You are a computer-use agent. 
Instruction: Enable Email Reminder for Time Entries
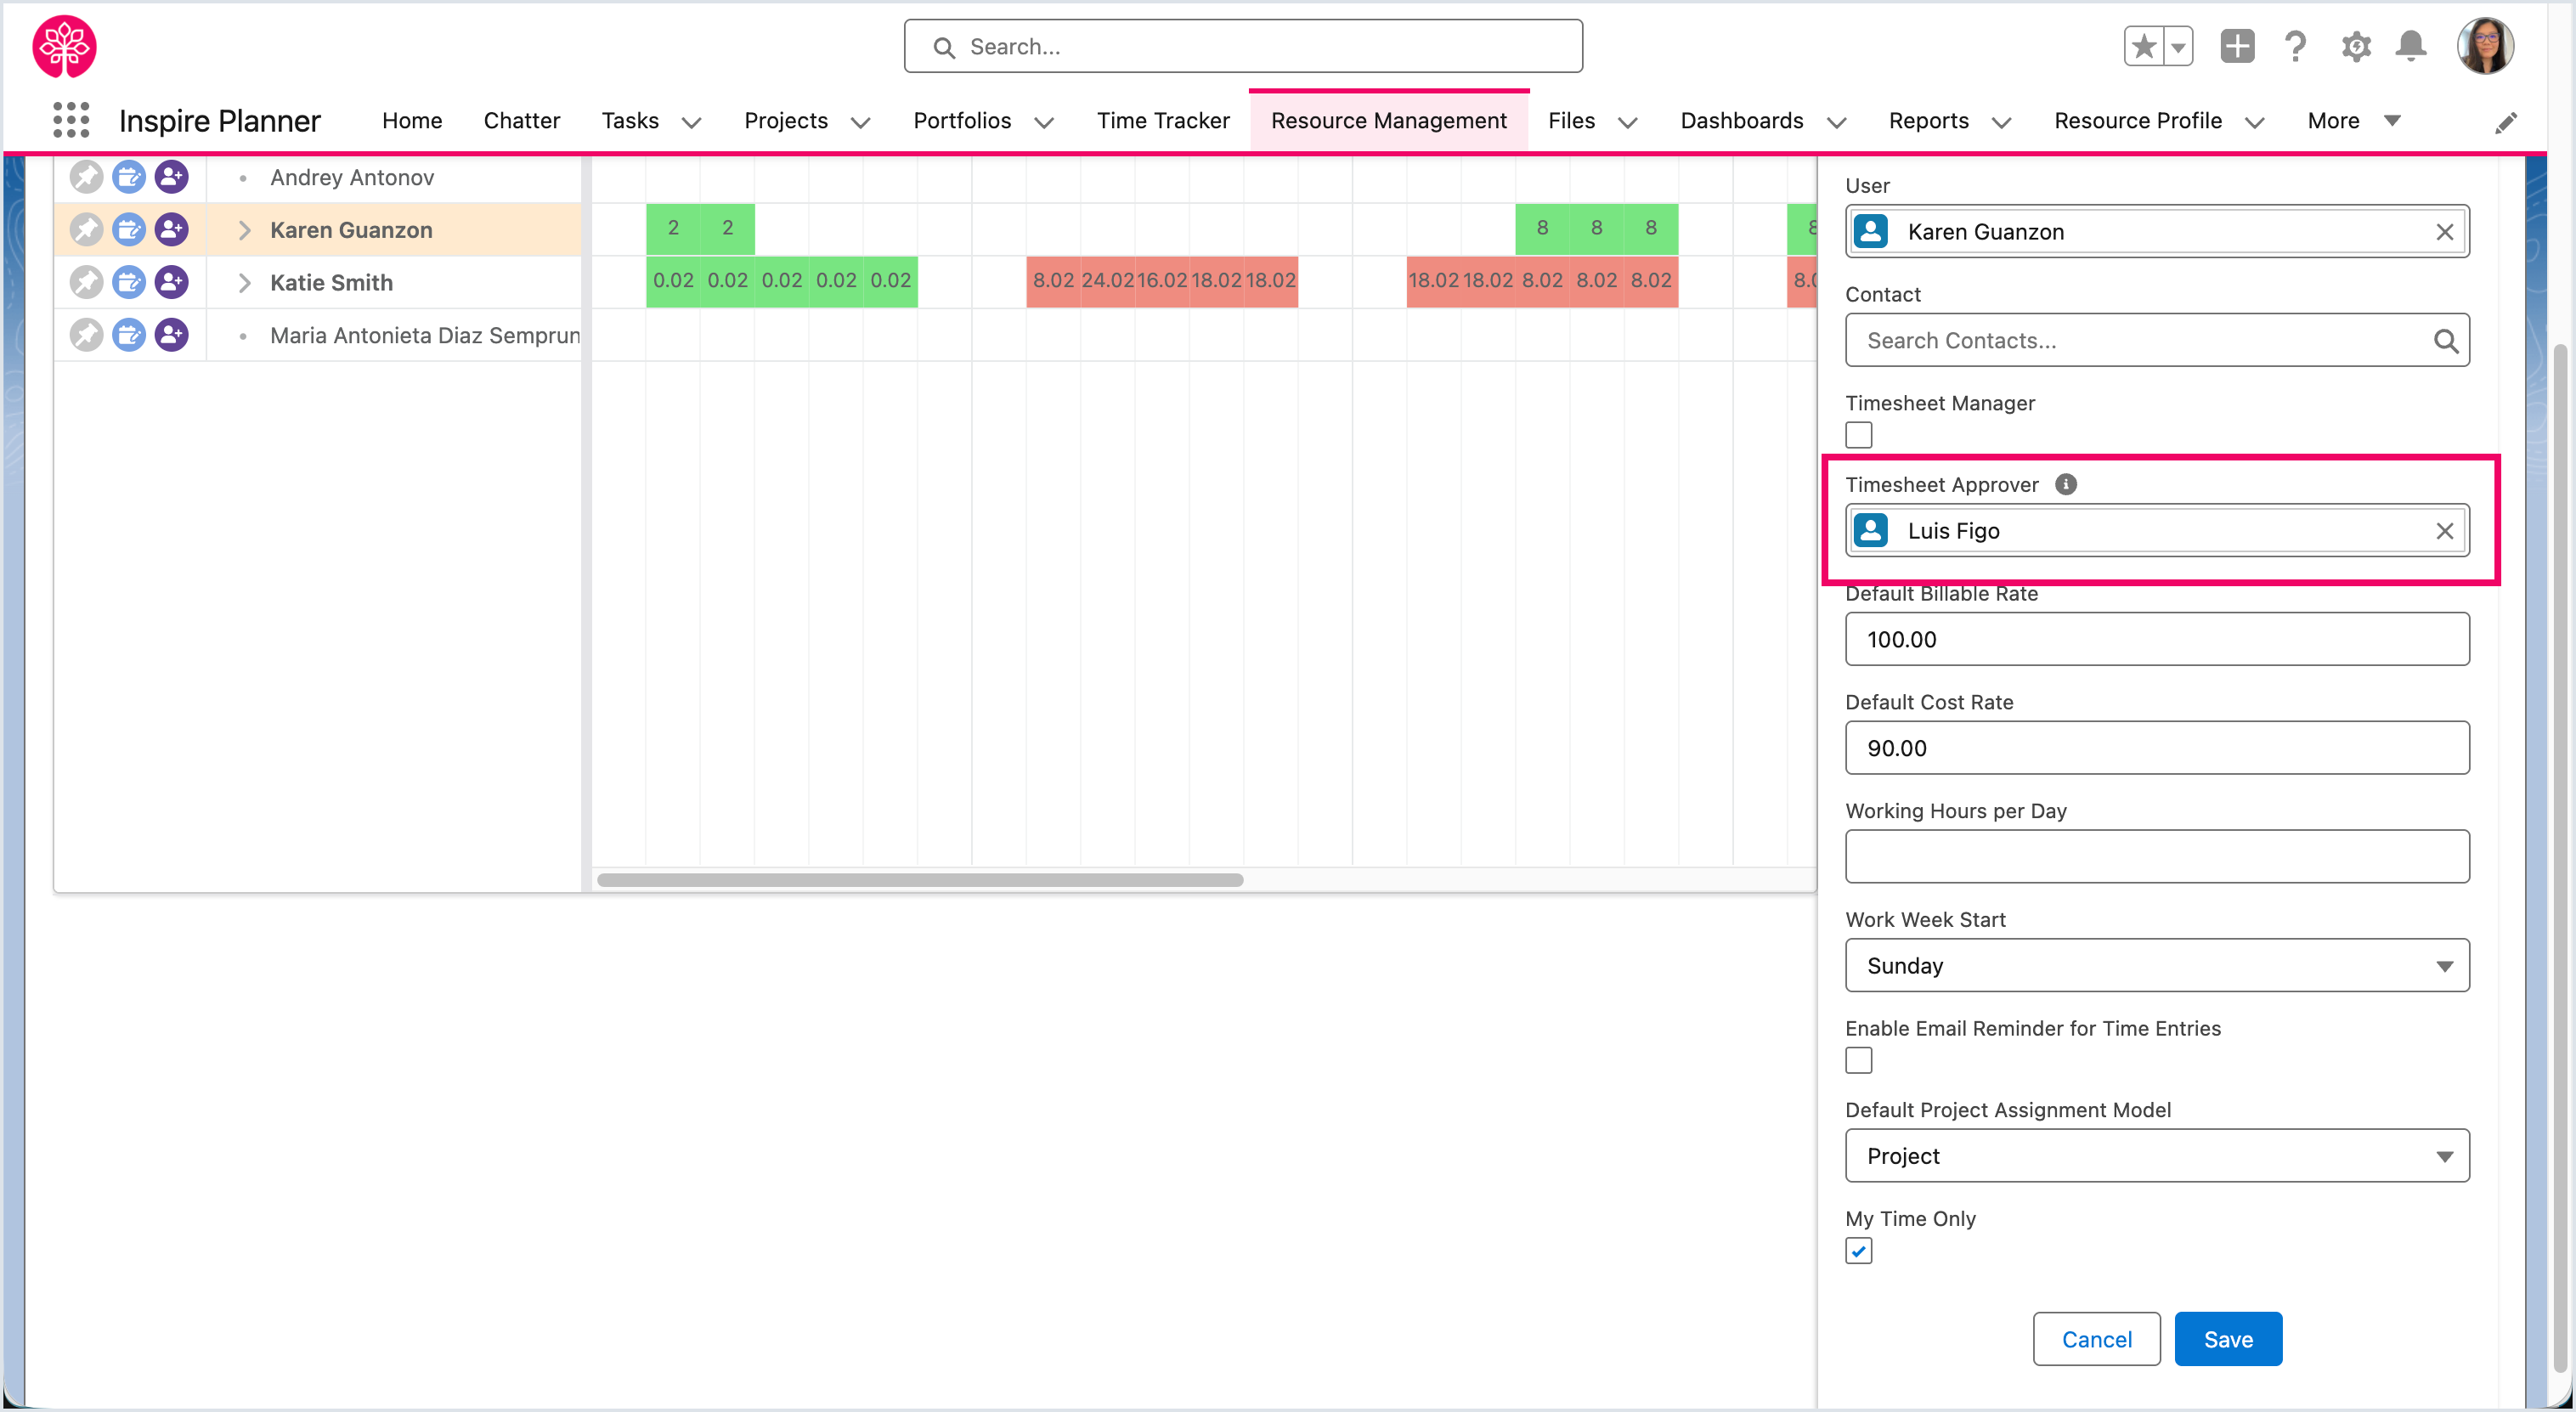(1858, 1060)
